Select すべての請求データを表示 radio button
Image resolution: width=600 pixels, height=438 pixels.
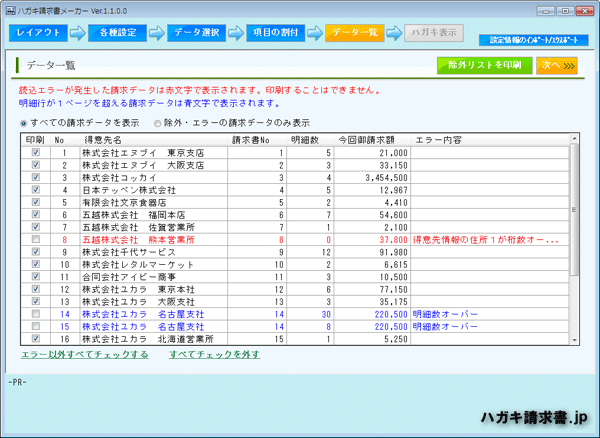(x=23, y=124)
